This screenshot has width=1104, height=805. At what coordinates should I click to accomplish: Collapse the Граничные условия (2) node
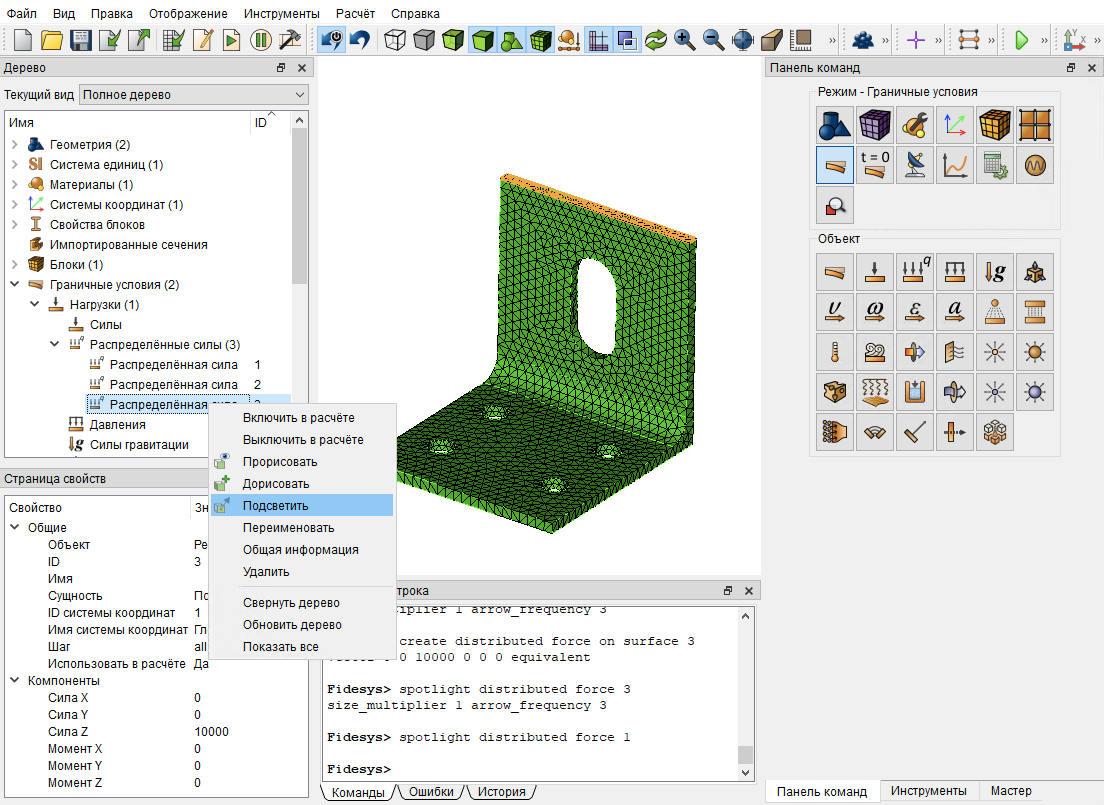[15, 285]
